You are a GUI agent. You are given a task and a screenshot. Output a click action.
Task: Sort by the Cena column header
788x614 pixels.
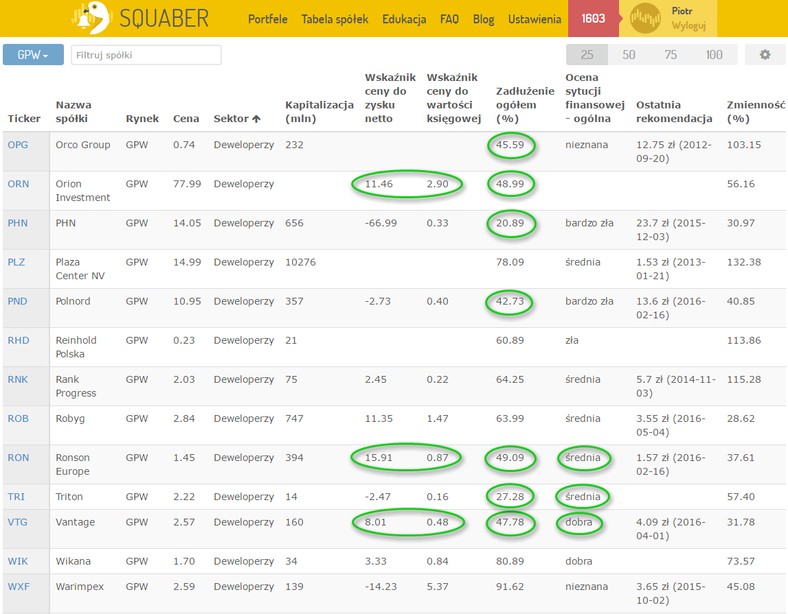[x=186, y=119]
